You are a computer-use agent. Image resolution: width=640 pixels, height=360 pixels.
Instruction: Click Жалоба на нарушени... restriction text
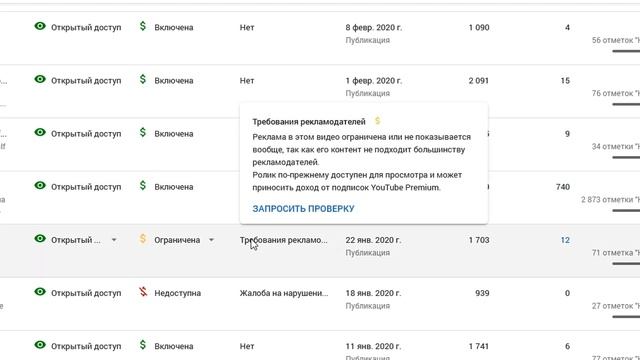(x=284, y=293)
